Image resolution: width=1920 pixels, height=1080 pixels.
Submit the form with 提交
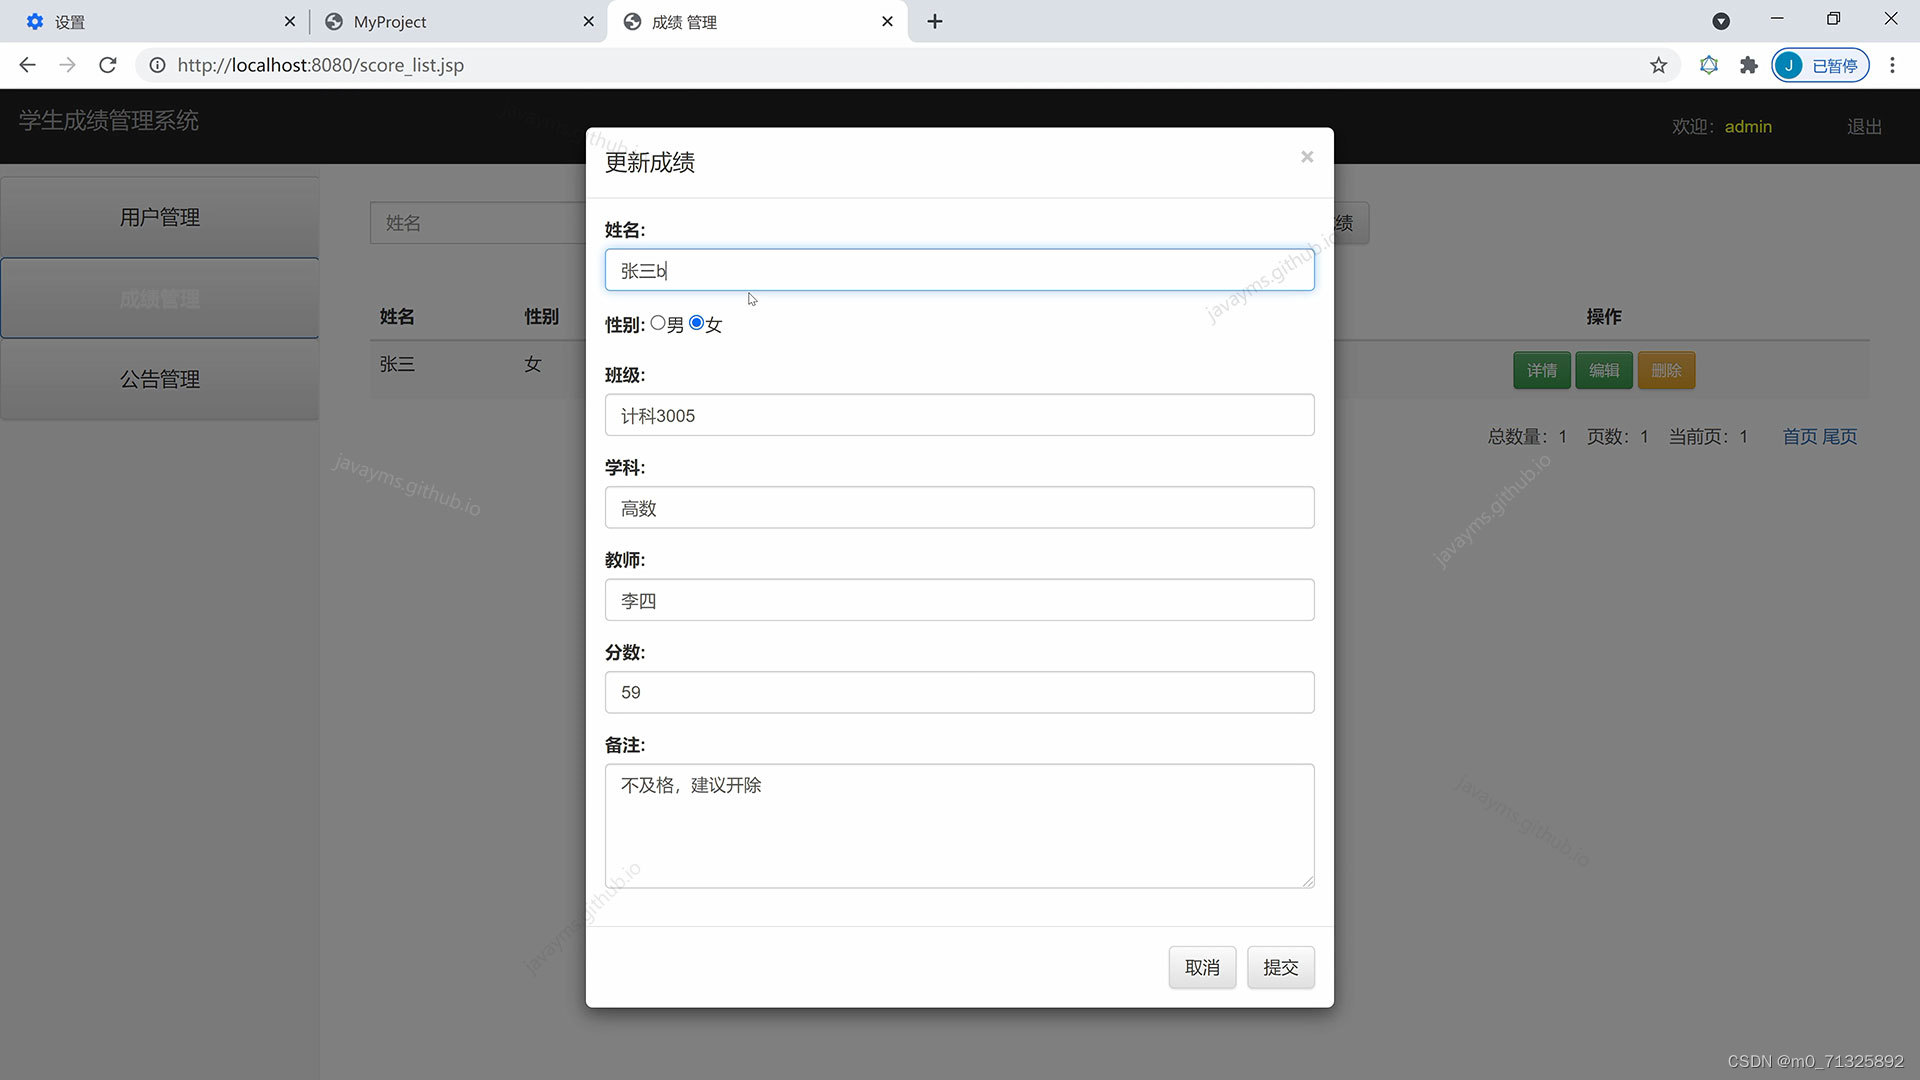pyautogui.click(x=1280, y=967)
